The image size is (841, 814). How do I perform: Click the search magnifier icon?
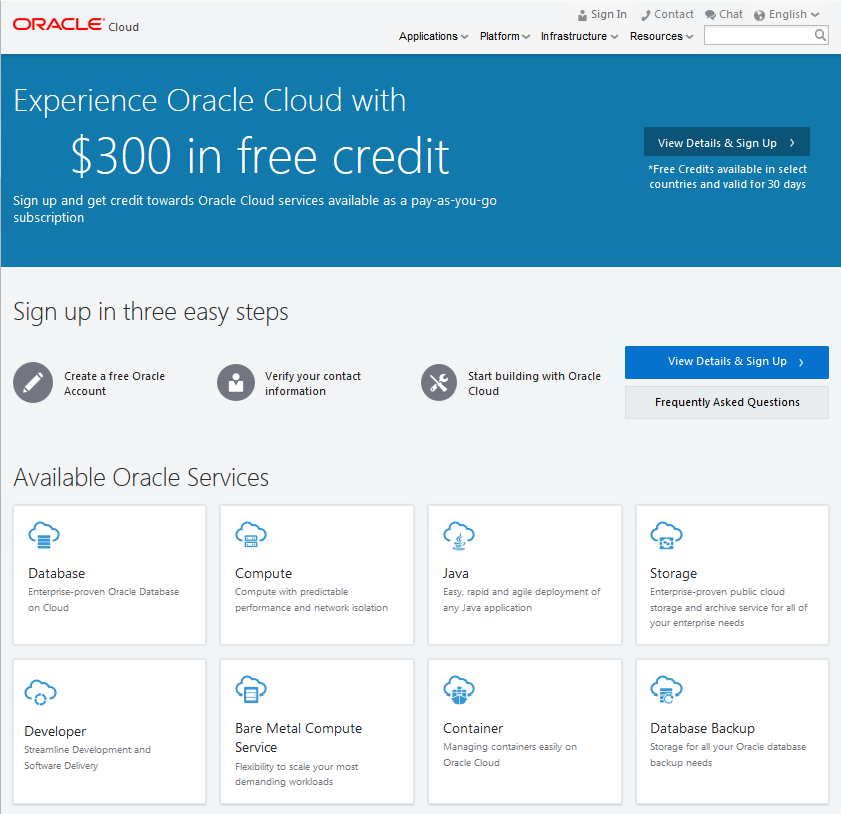[820, 35]
